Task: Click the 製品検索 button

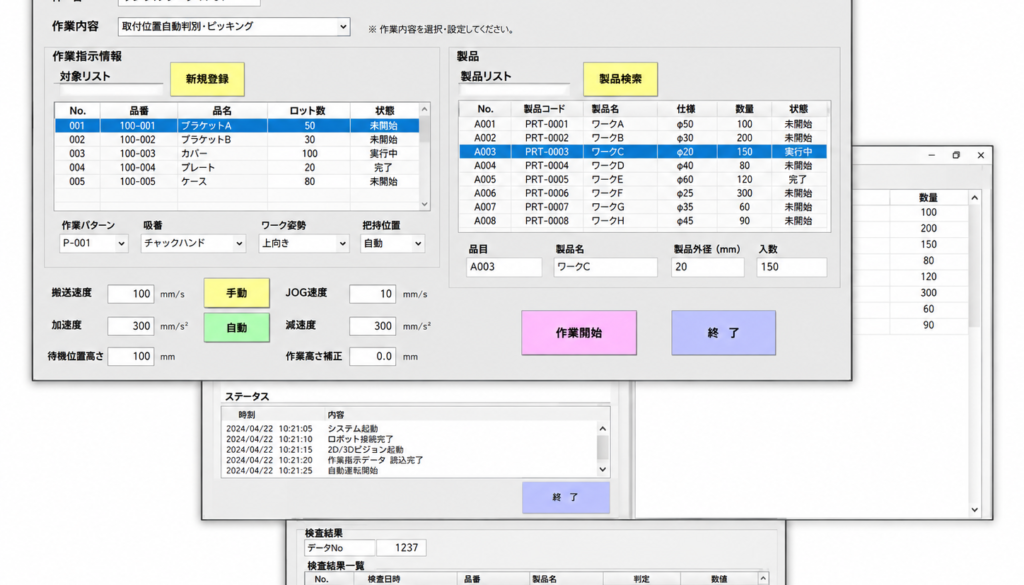Action: 620,79
